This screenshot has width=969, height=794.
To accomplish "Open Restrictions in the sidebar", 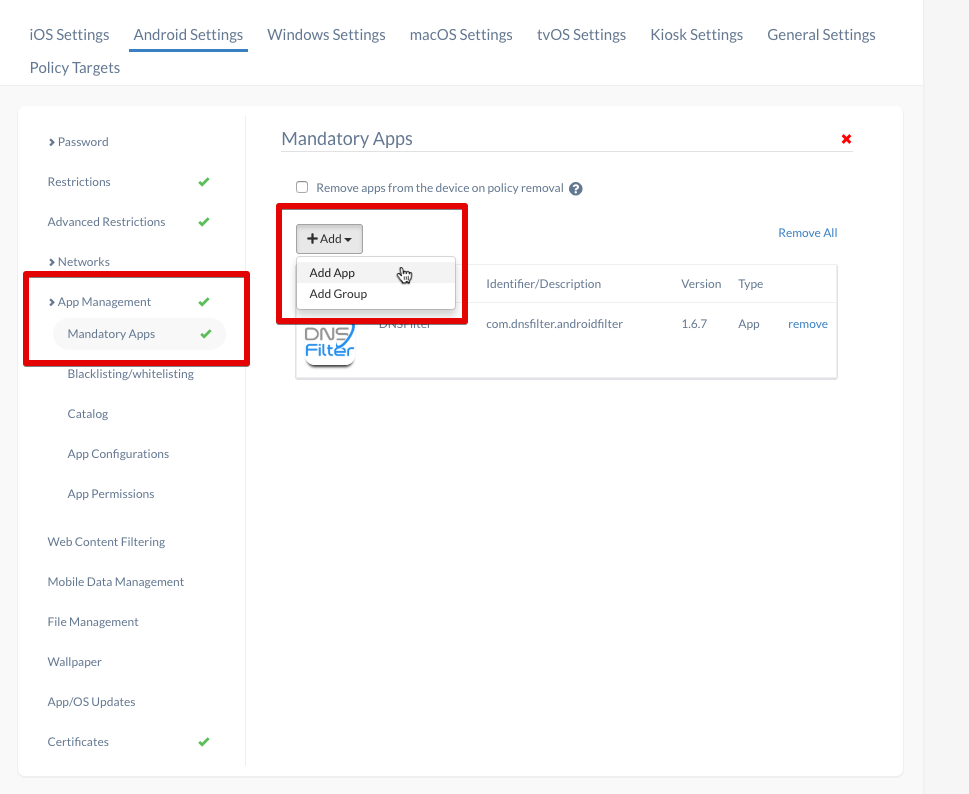I will 79,182.
